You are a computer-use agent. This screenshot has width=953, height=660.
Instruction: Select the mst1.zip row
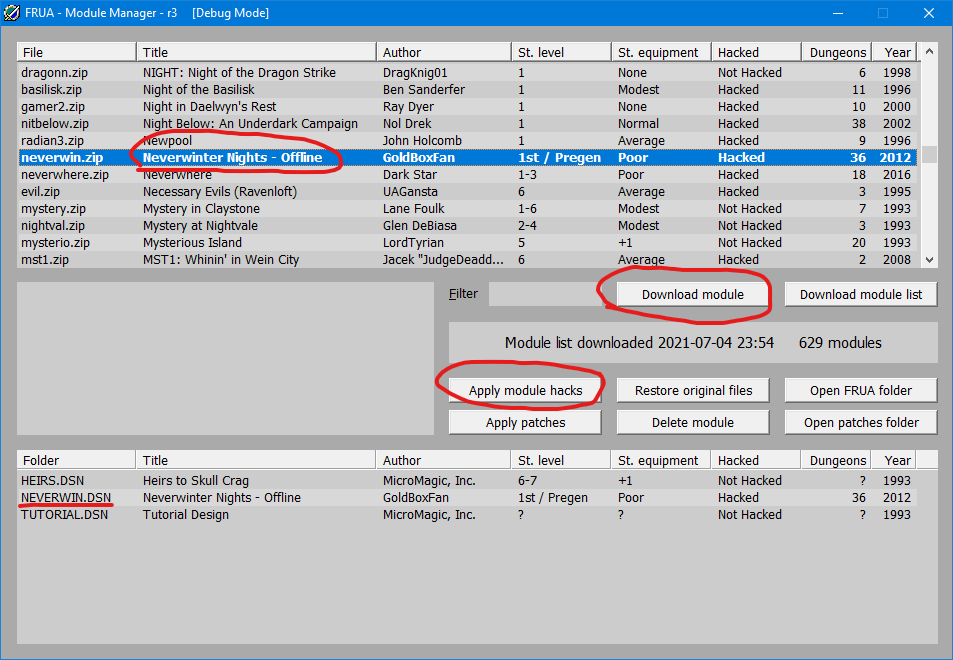(x=467, y=260)
